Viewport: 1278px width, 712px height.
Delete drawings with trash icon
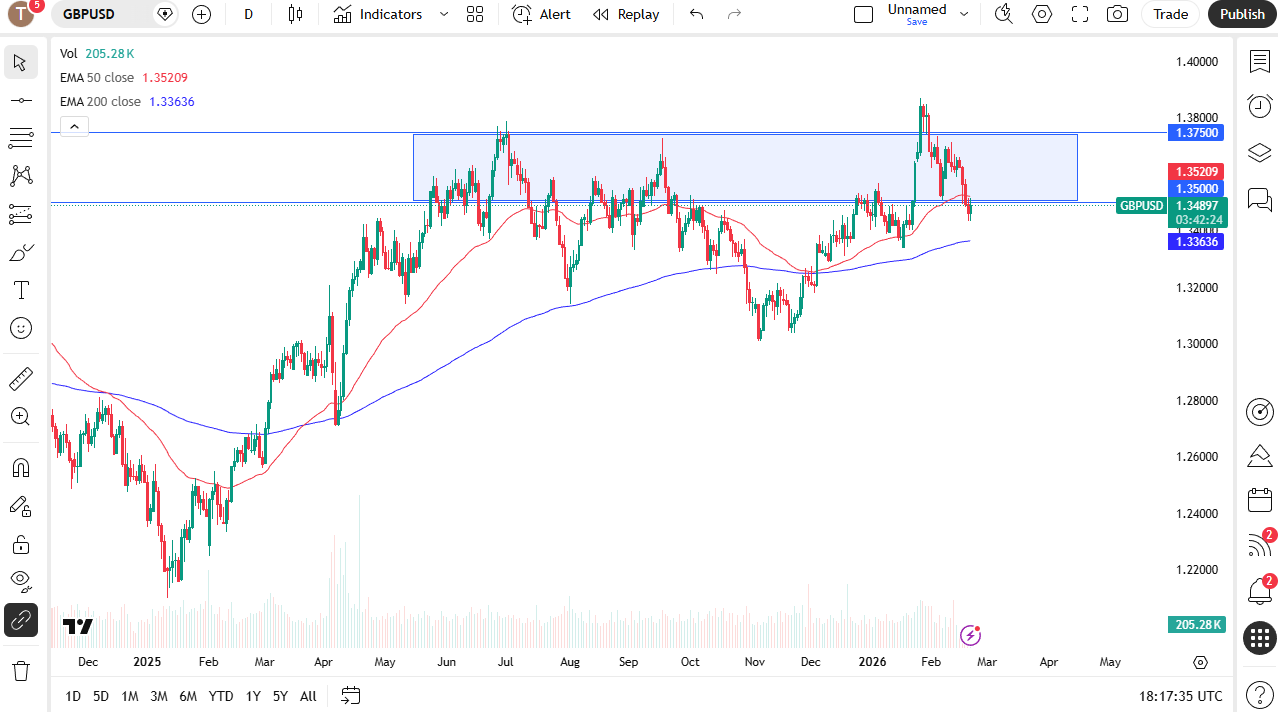point(20,670)
